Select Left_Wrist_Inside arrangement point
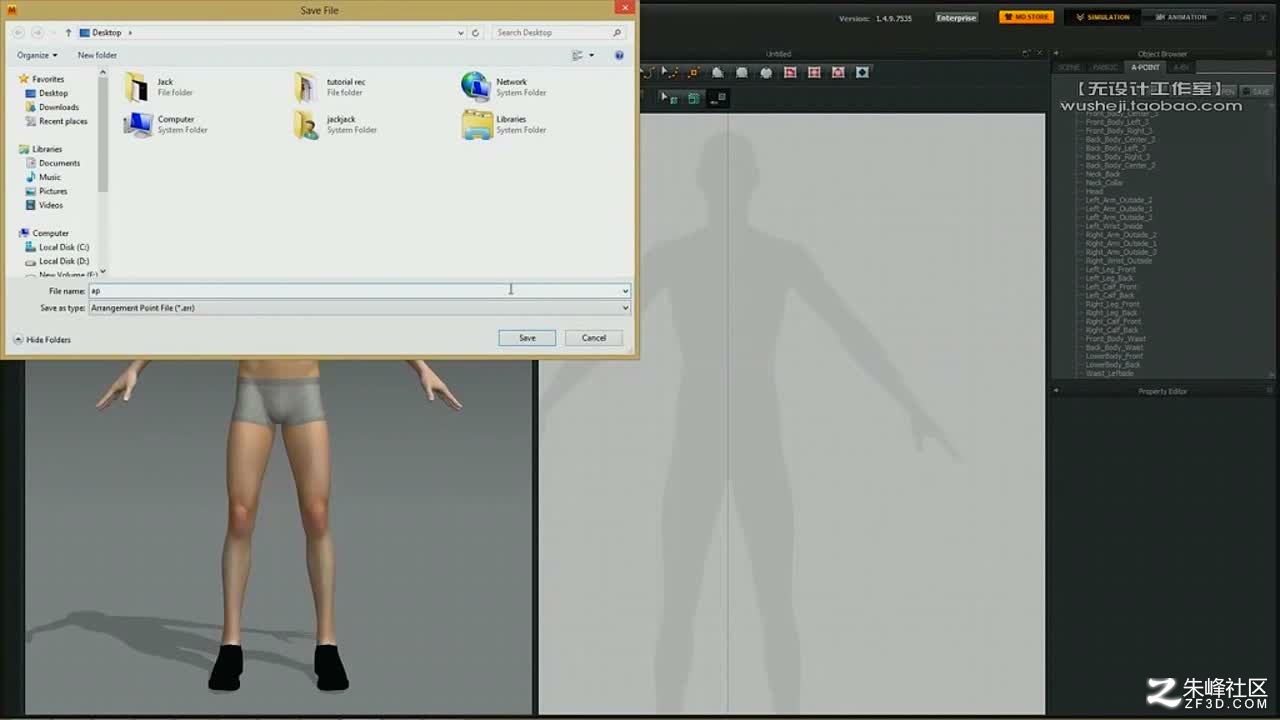This screenshot has width=1280, height=720. pyautogui.click(x=1114, y=226)
